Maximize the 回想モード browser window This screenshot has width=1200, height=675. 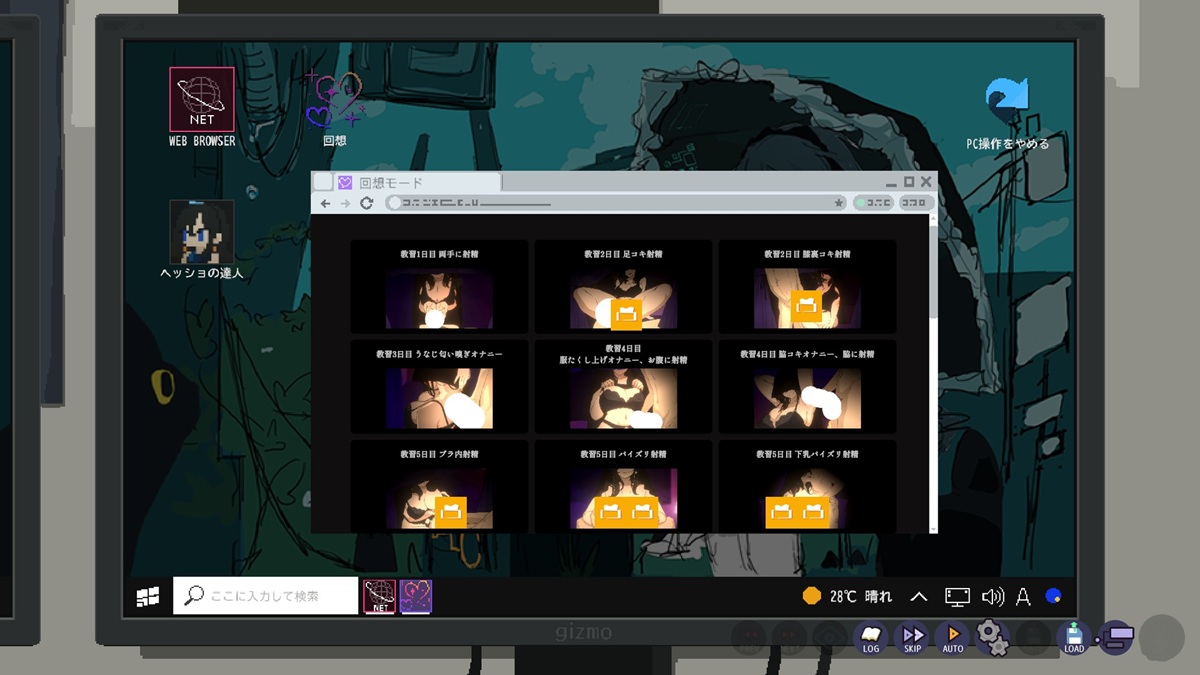(909, 182)
